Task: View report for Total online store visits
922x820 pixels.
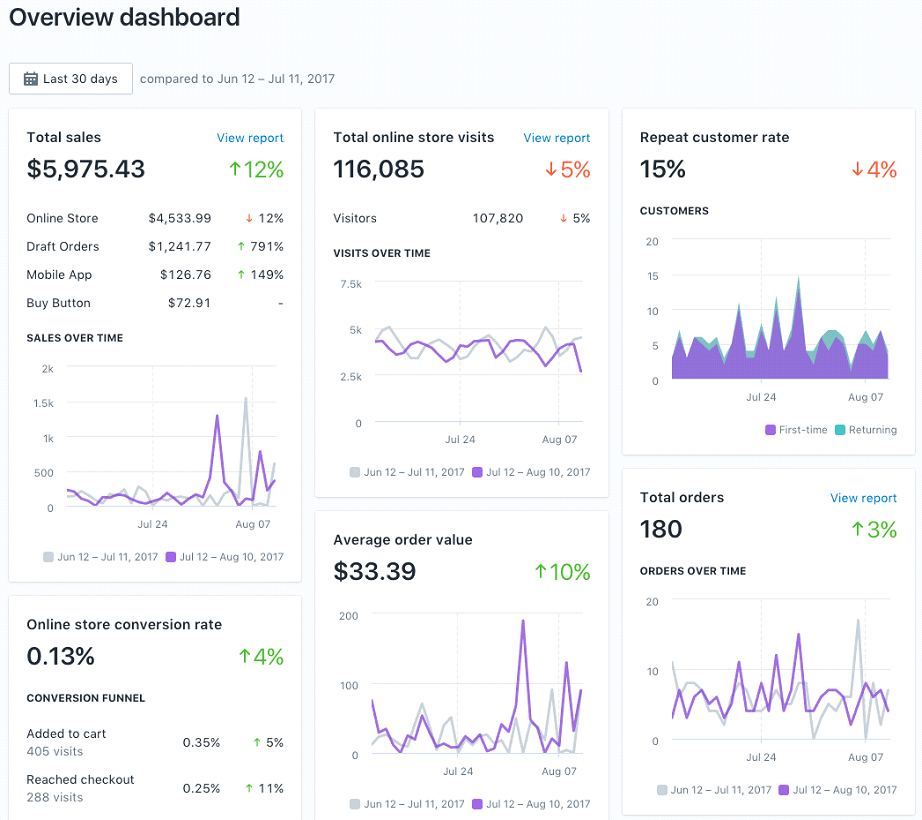Action: [x=556, y=138]
